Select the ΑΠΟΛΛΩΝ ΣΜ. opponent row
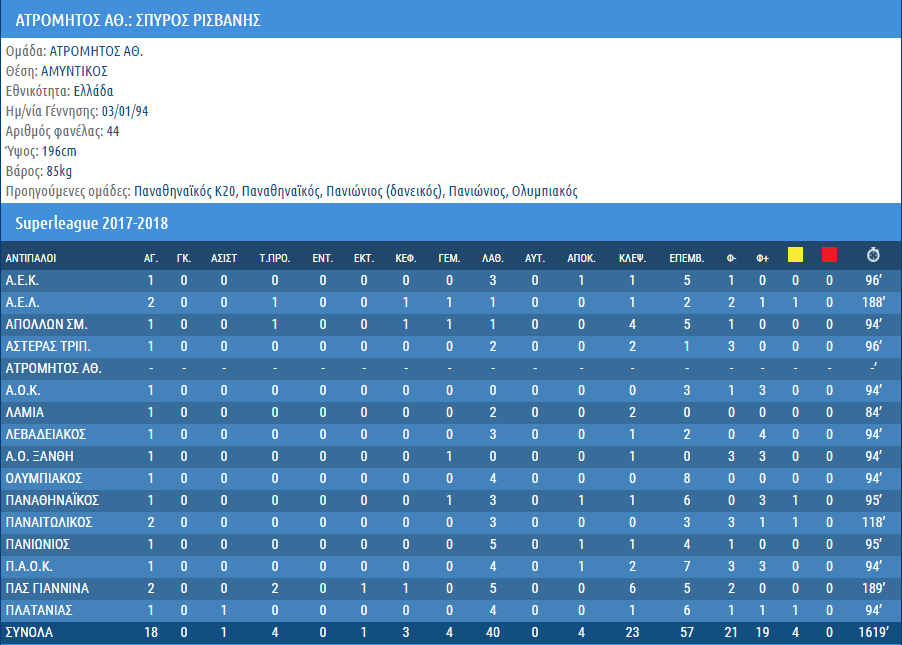Viewport: 902px width, 645px height. [451, 324]
